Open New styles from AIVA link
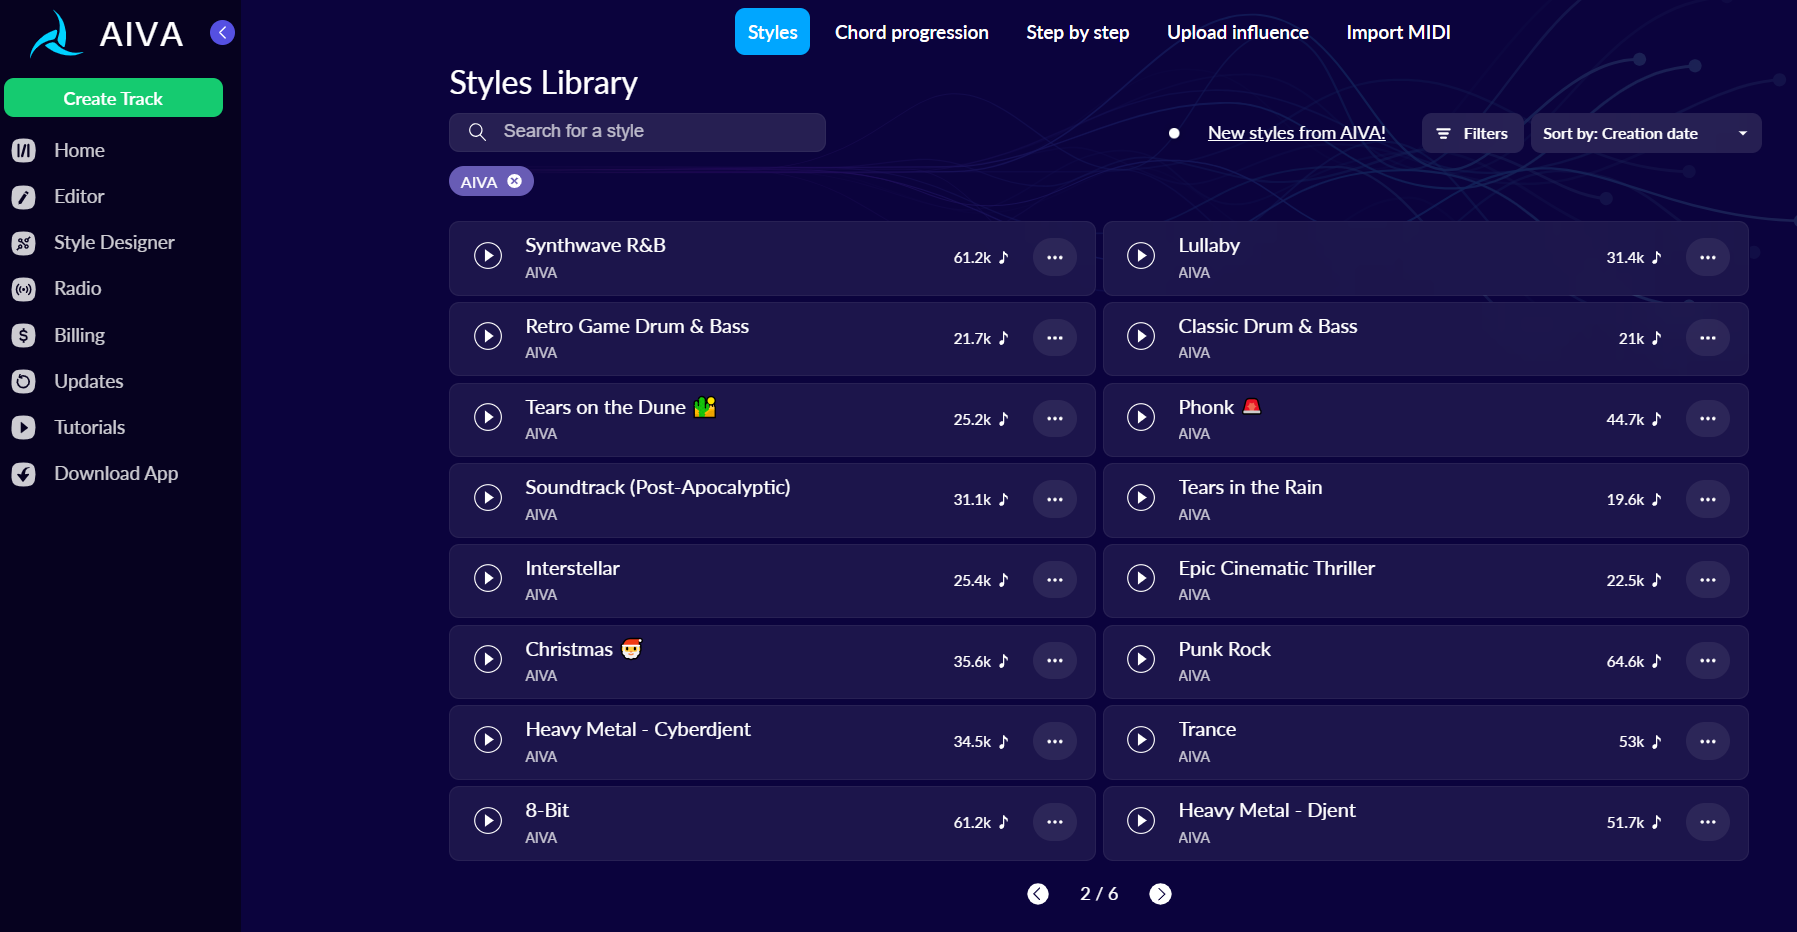Image resolution: width=1797 pixels, height=932 pixels. tap(1296, 132)
